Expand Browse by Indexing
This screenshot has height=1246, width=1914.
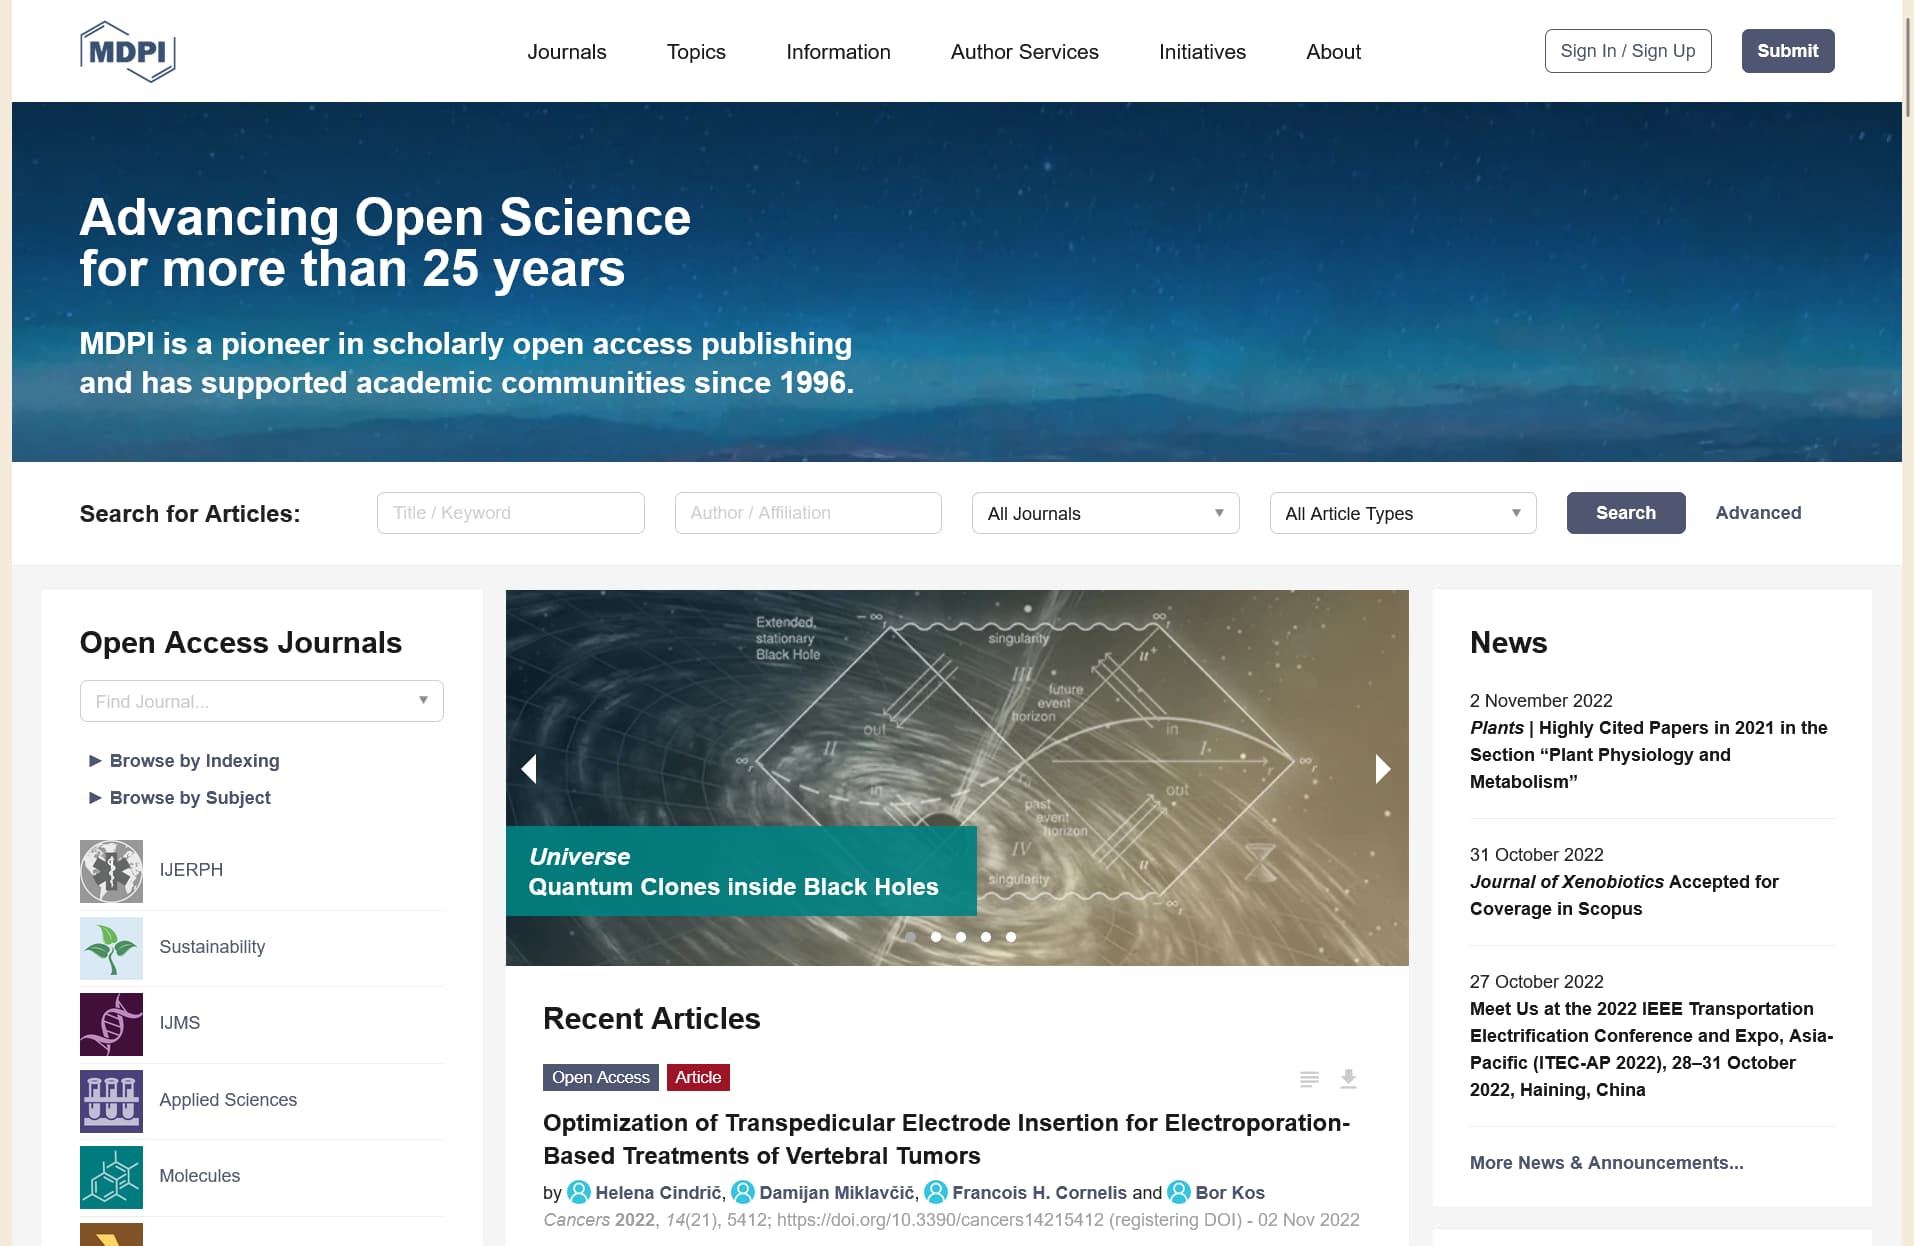pyautogui.click(x=194, y=761)
